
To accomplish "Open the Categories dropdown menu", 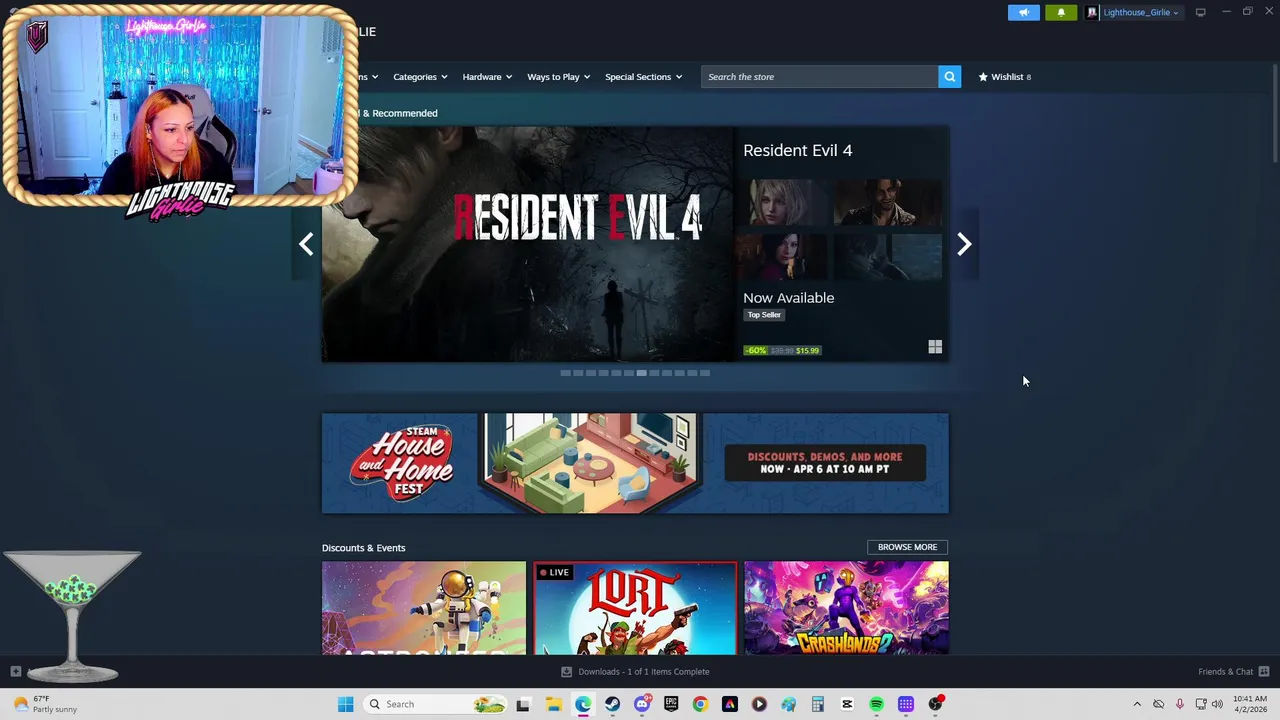I will [x=420, y=77].
